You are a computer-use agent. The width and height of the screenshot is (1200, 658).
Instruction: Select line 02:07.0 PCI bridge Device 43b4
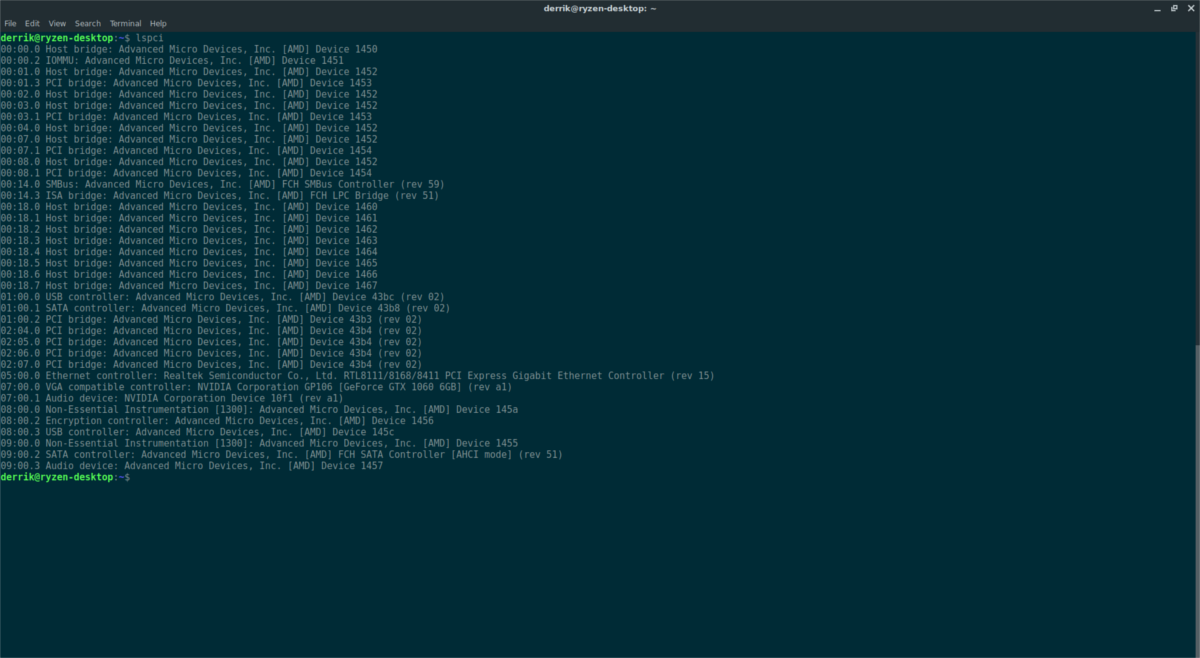pyautogui.click(x=211, y=364)
